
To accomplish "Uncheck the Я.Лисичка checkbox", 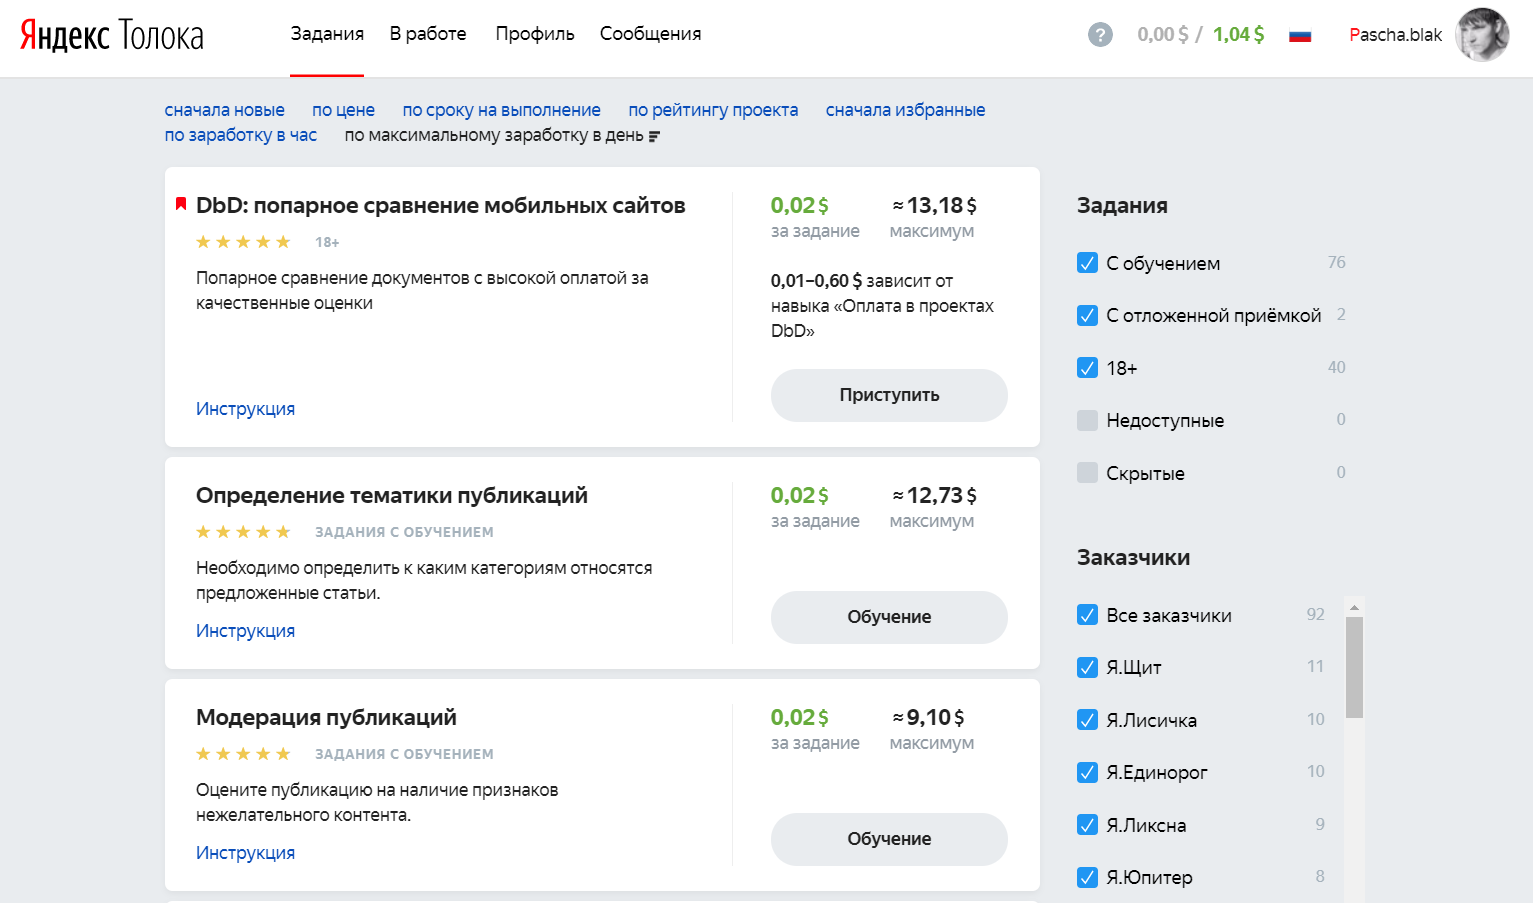I will coord(1088,720).
